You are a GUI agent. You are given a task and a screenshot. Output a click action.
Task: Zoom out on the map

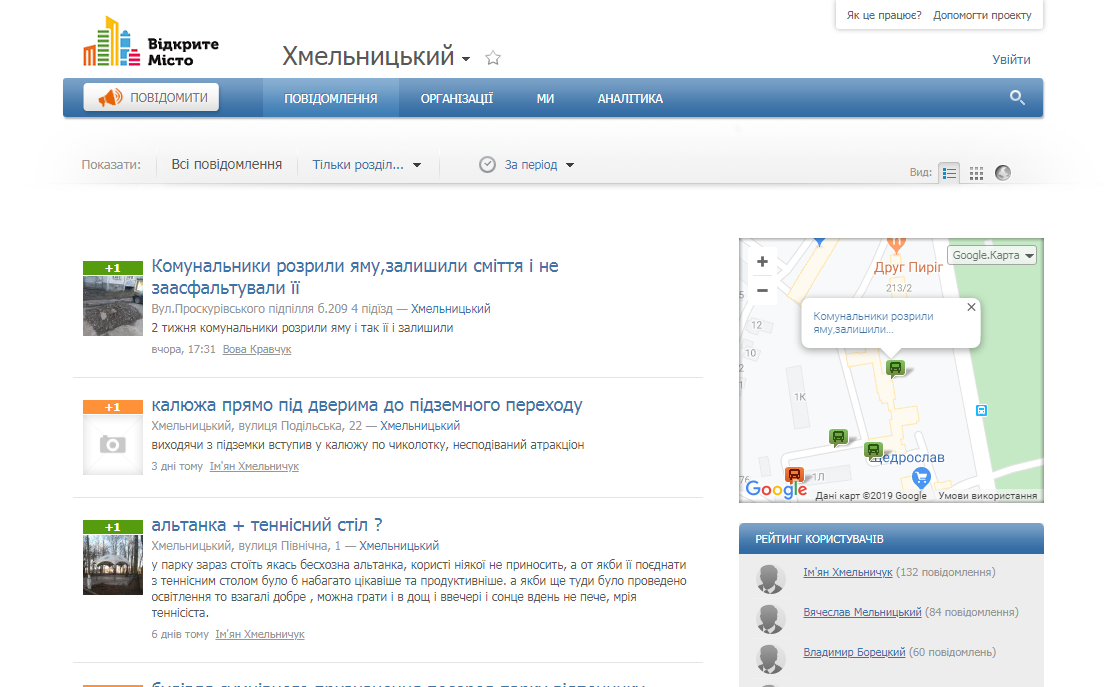point(762,290)
